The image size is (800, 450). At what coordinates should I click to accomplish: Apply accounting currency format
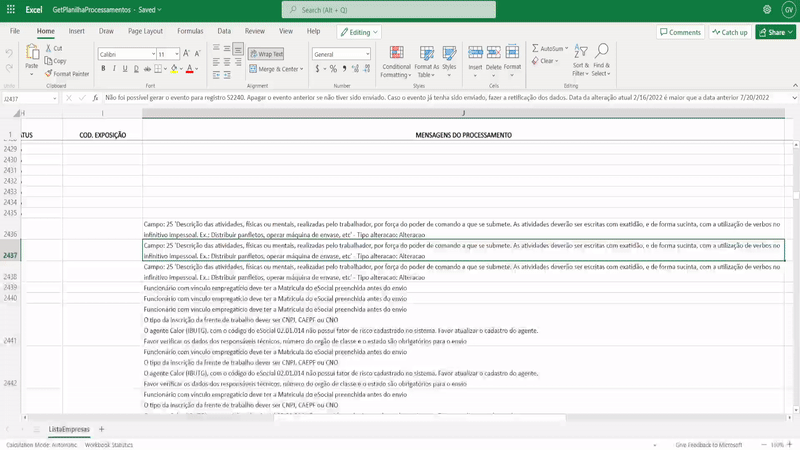coord(317,68)
